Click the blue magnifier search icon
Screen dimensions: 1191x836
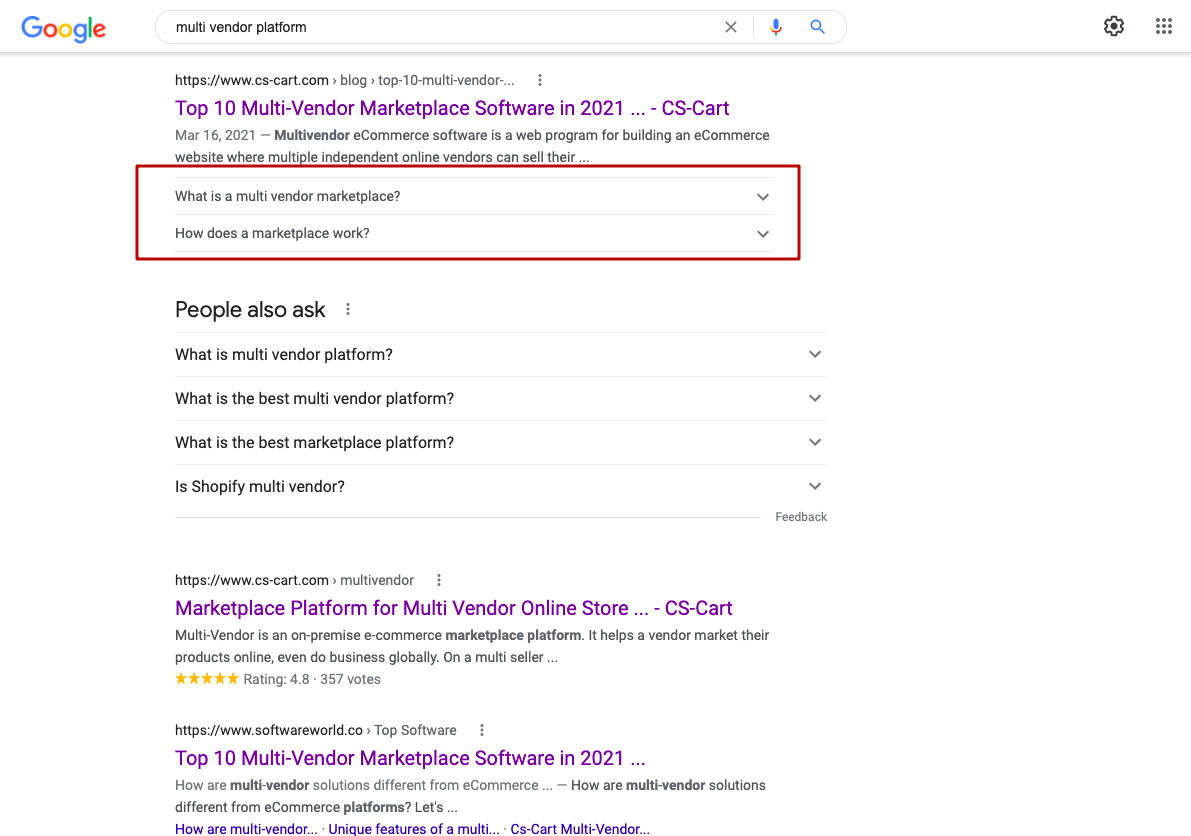click(x=818, y=27)
